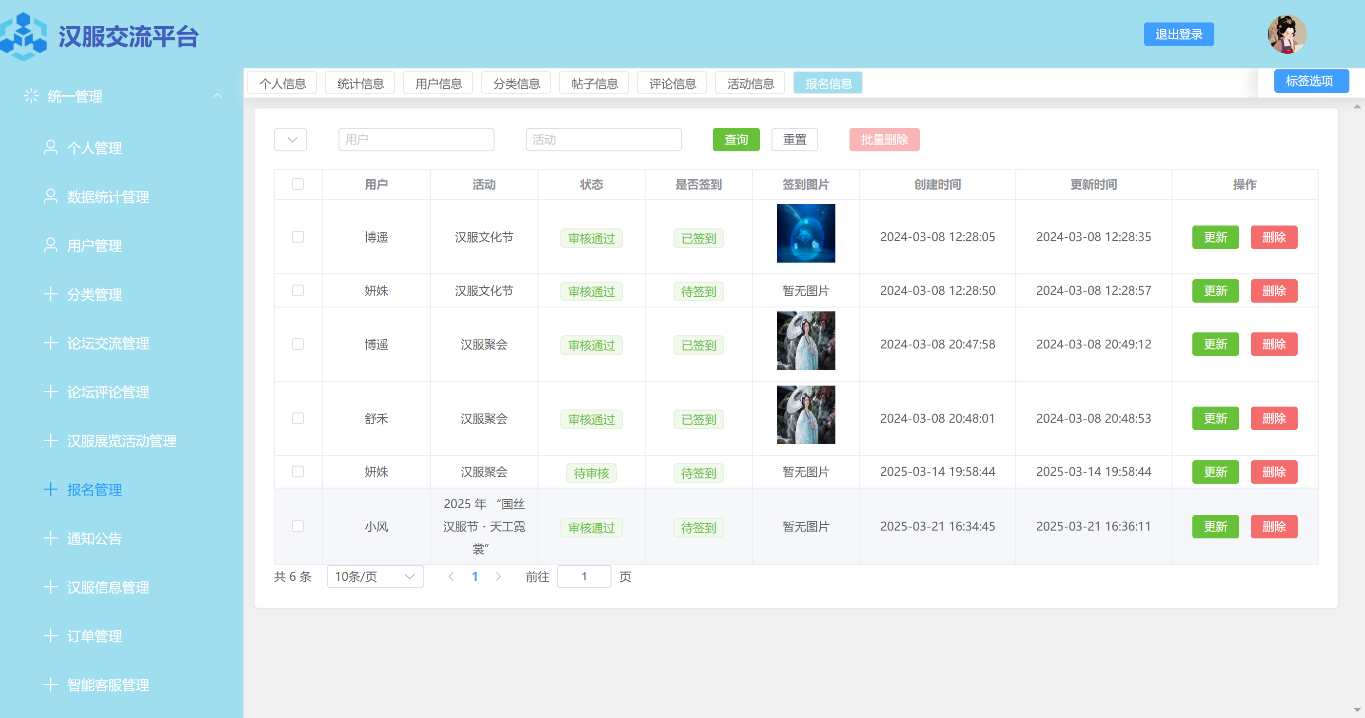Click 删除 for the 舒禾 row

1274,419
